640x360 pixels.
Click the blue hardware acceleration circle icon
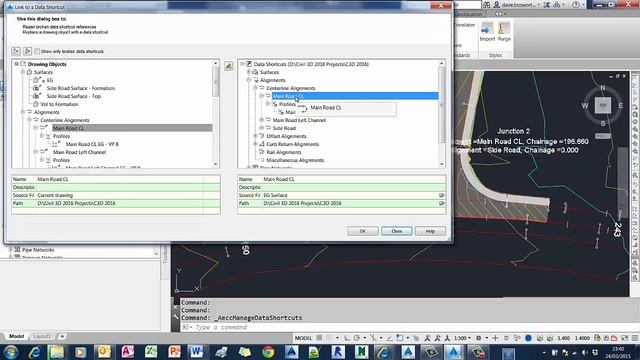pyautogui.click(x=528, y=338)
